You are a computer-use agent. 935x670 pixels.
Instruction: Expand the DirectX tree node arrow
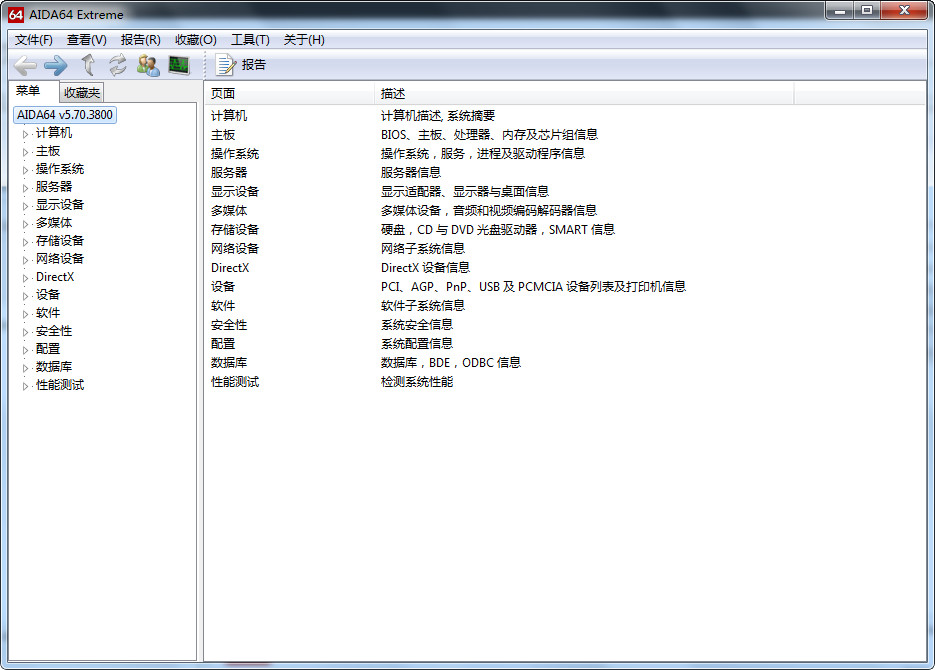click(25, 278)
